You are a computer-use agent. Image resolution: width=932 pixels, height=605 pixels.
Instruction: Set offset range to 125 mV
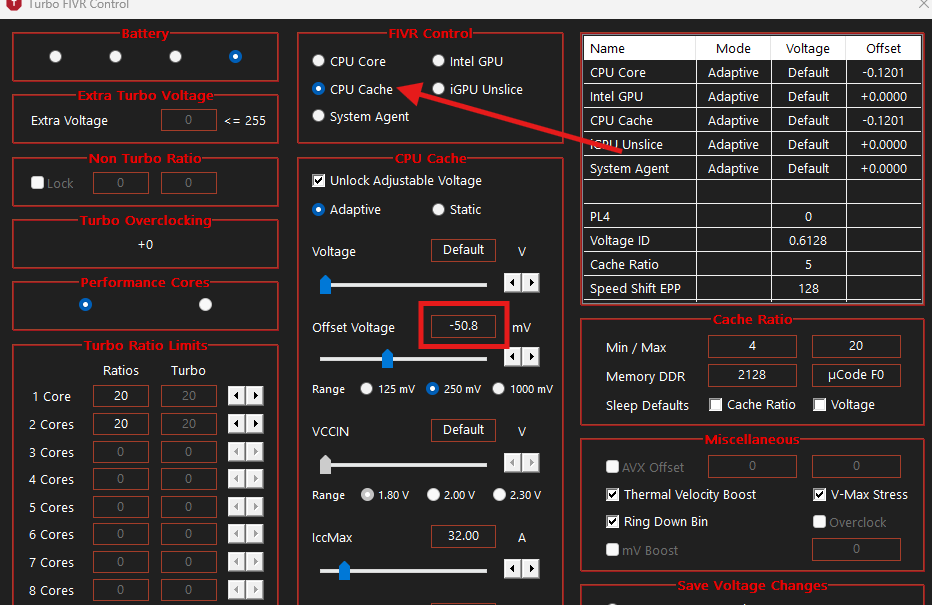click(x=367, y=389)
